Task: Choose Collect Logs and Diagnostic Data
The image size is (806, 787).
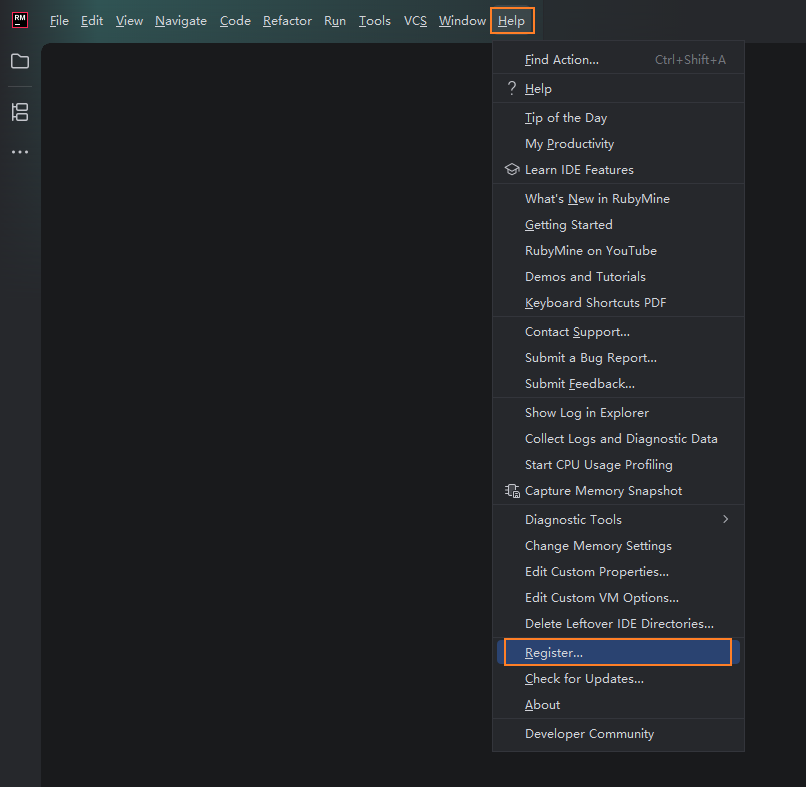Action: pos(618,438)
